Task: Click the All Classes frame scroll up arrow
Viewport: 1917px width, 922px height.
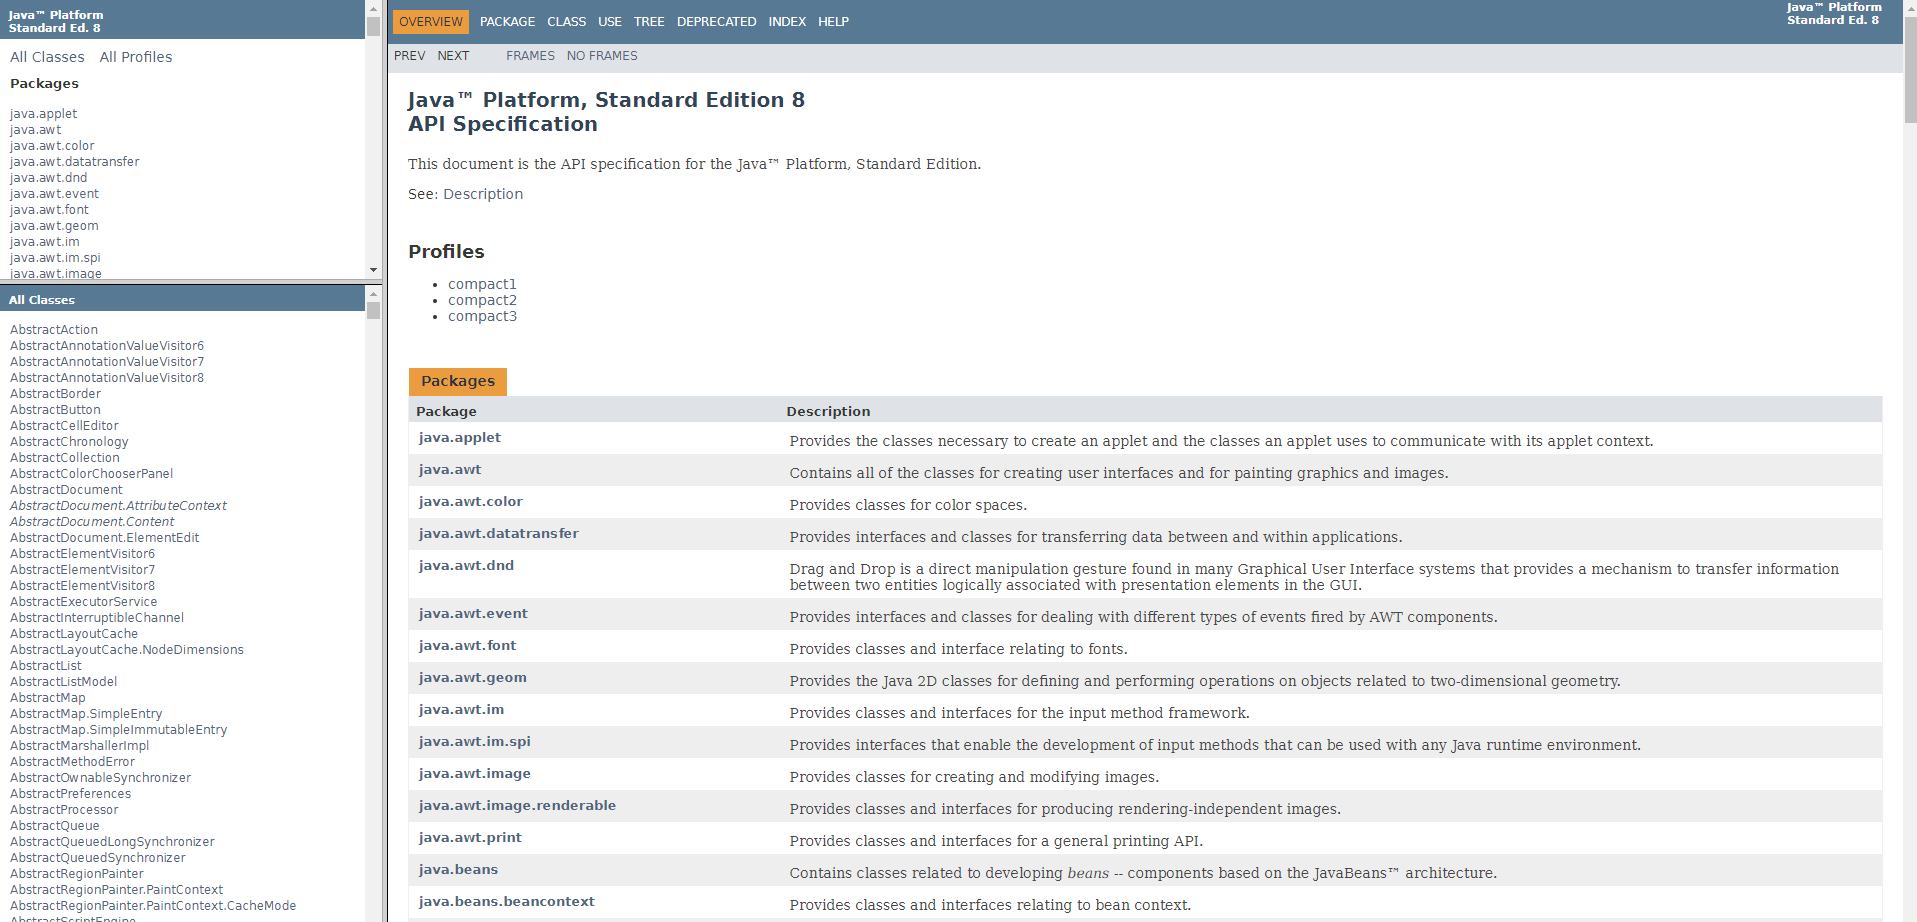Action: point(373,294)
